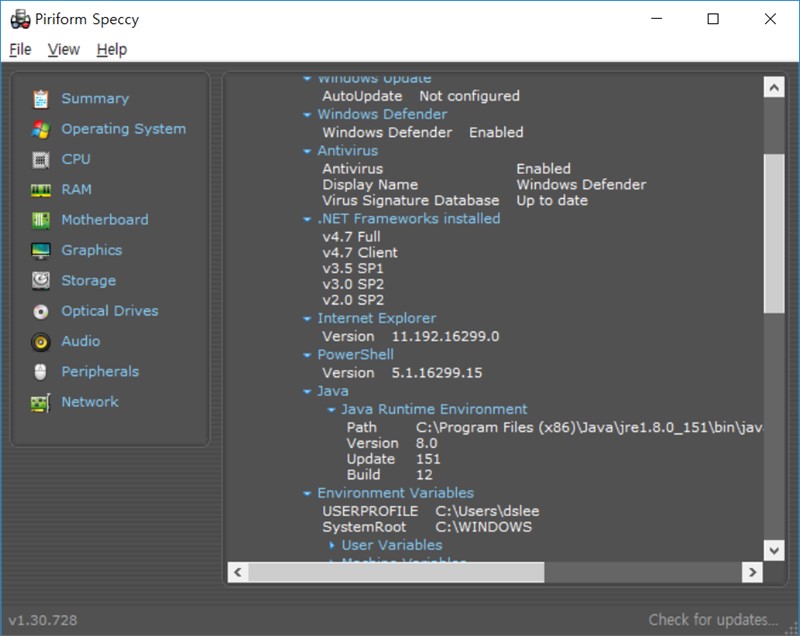This screenshot has height=636, width=800.
Task: Click the Summary clipboard icon
Action: [41, 99]
